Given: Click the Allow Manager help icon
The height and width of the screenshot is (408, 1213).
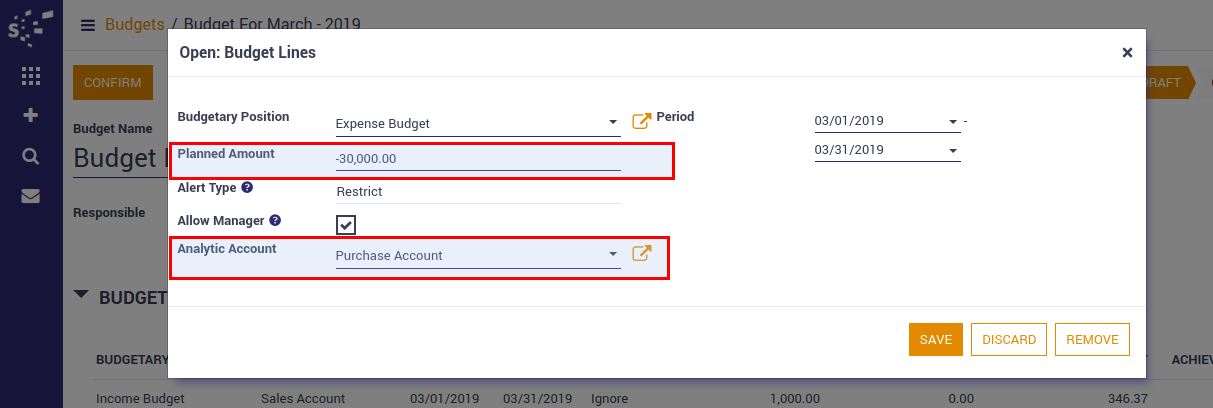Looking at the screenshot, I should (275, 220).
